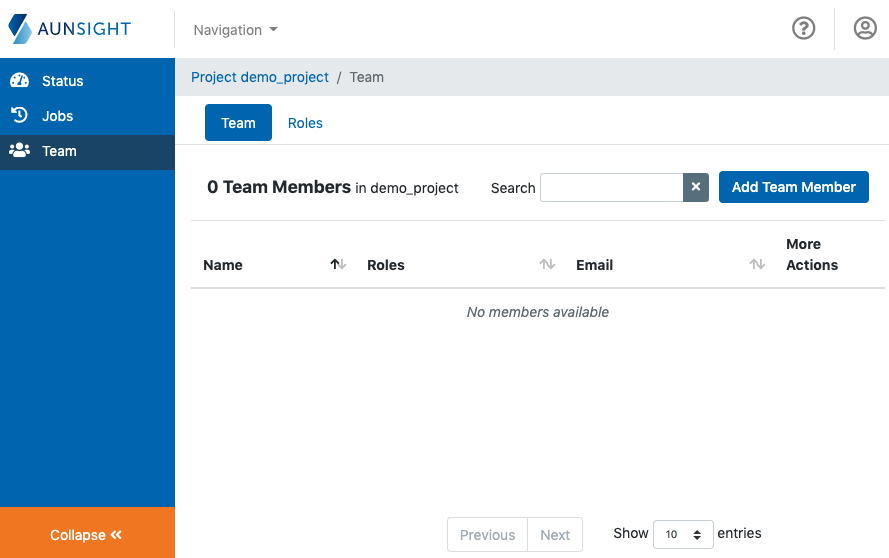The image size is (889, 558).
Task: Sort table by Name column arrows
Action: coord(338,265)
